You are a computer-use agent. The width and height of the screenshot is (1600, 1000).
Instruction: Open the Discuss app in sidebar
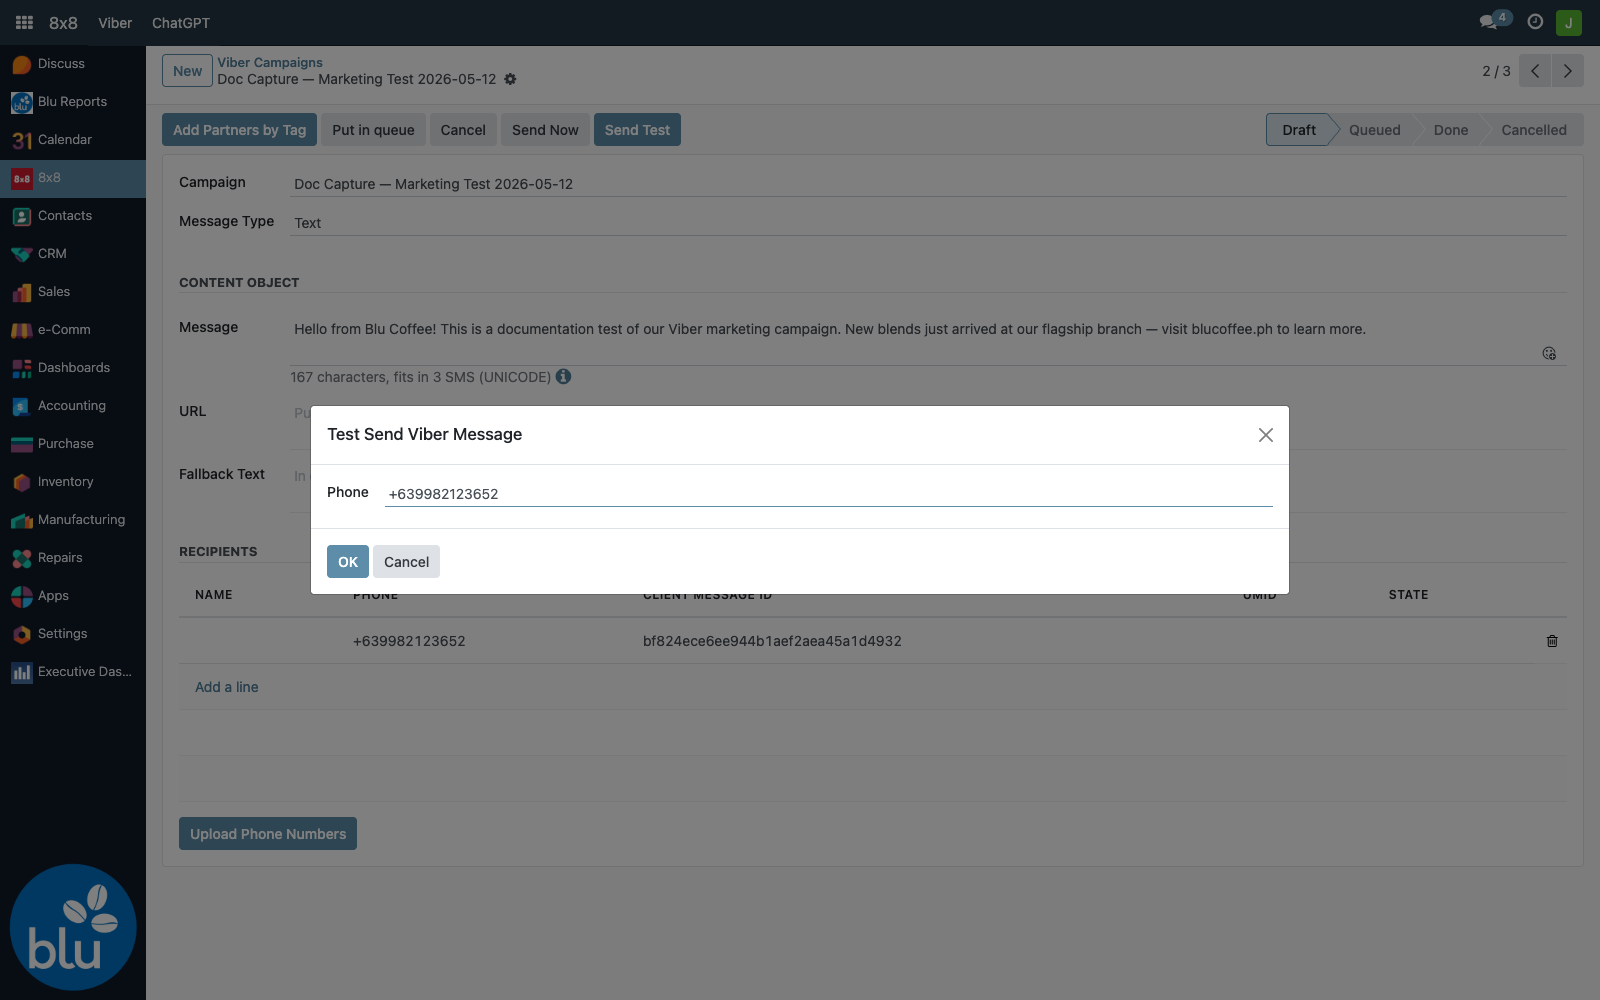73,64
